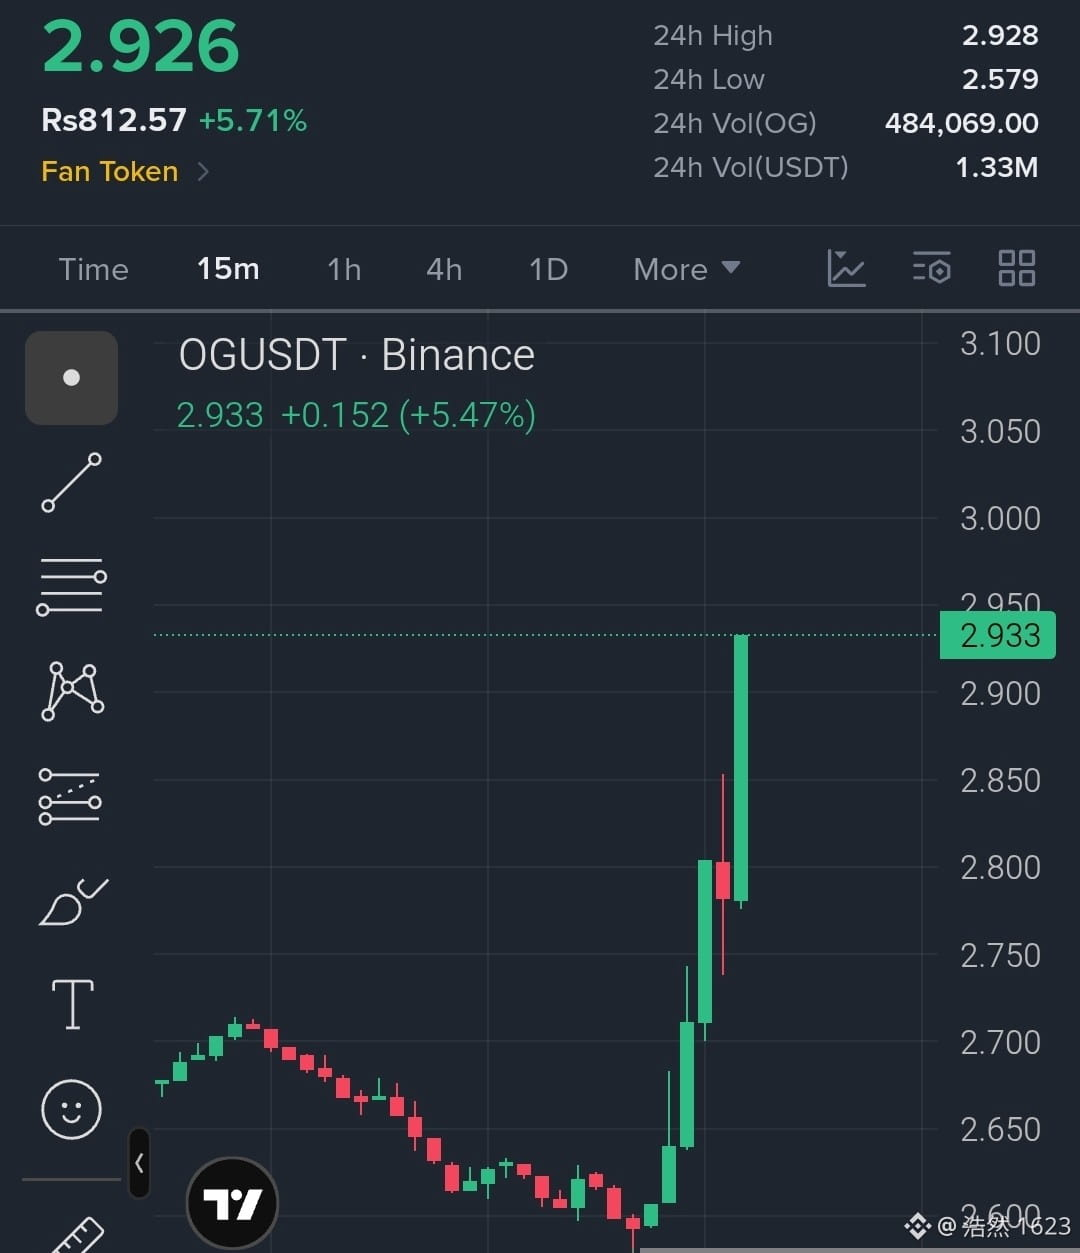Click the chevron beside Fan Token
Screen dimensions: 1080x1253
click(203, 171)
